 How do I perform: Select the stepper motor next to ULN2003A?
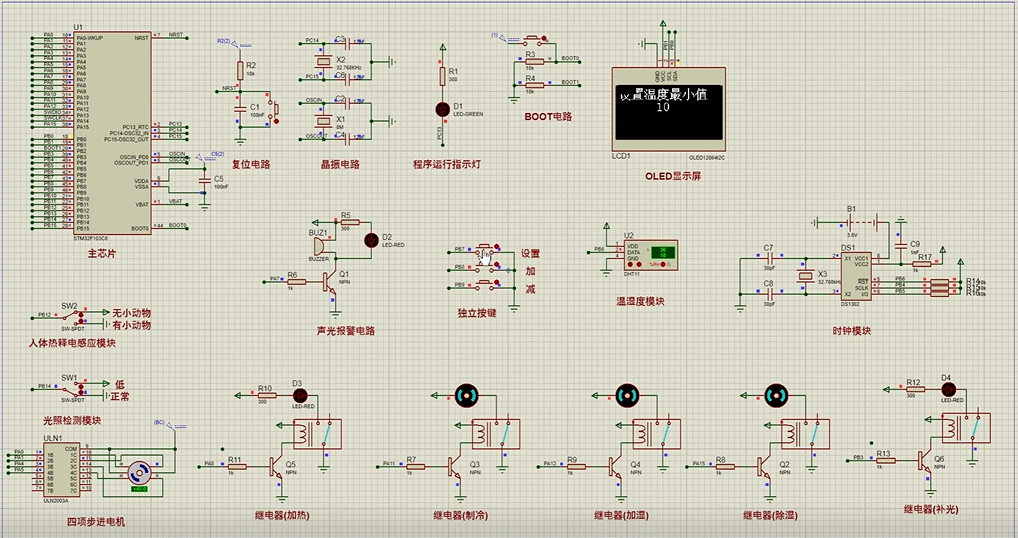[138, 472]
